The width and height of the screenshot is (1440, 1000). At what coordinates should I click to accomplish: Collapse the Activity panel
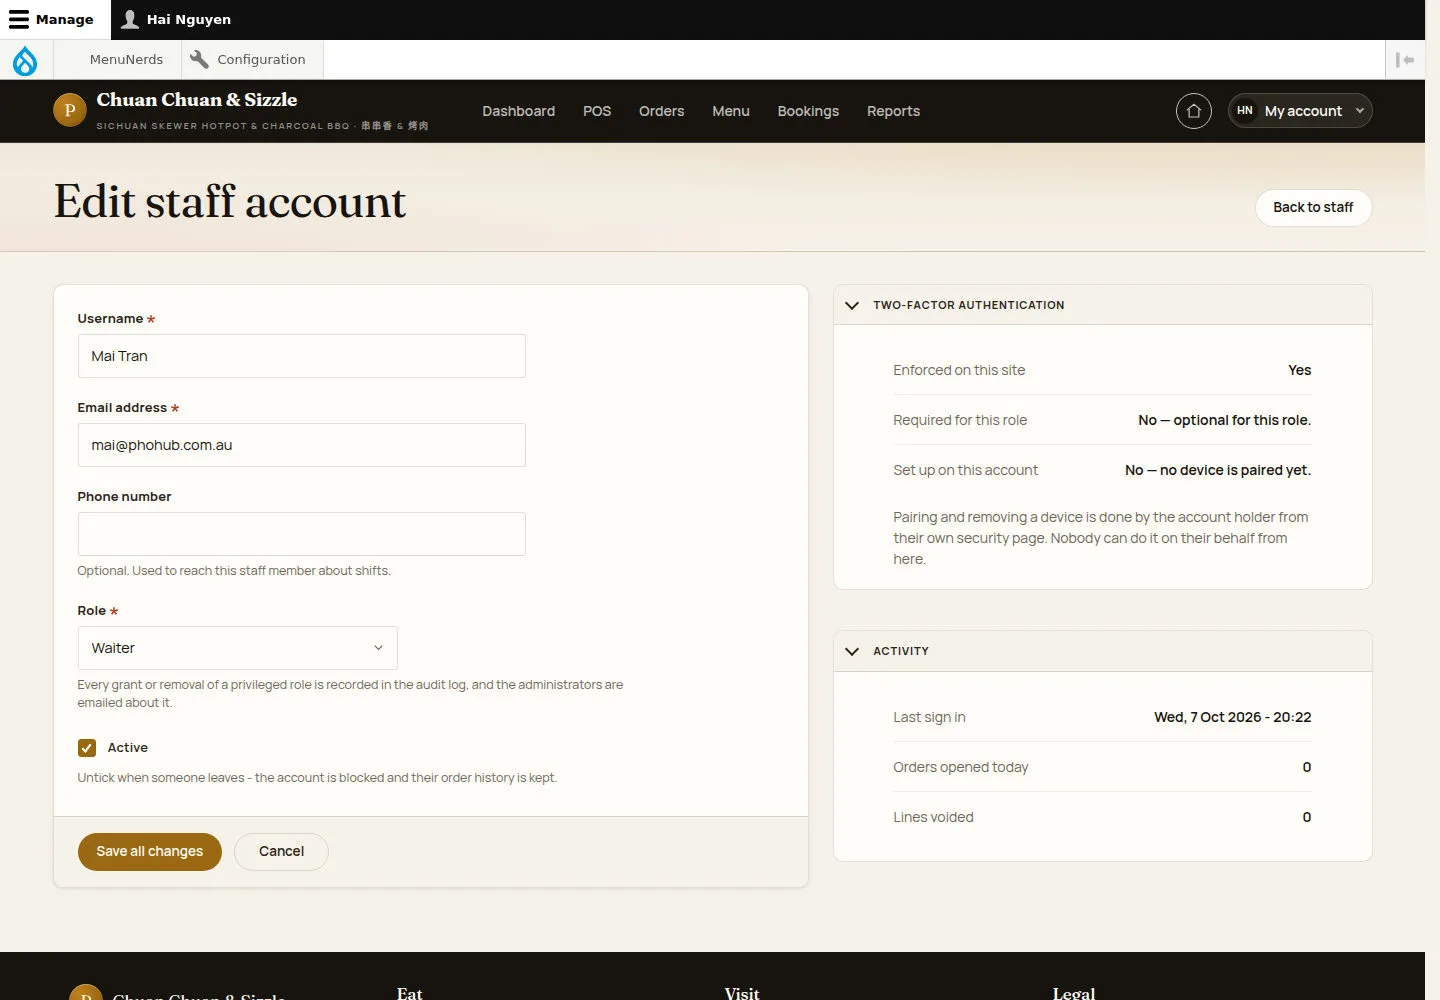tap(852, 651)
